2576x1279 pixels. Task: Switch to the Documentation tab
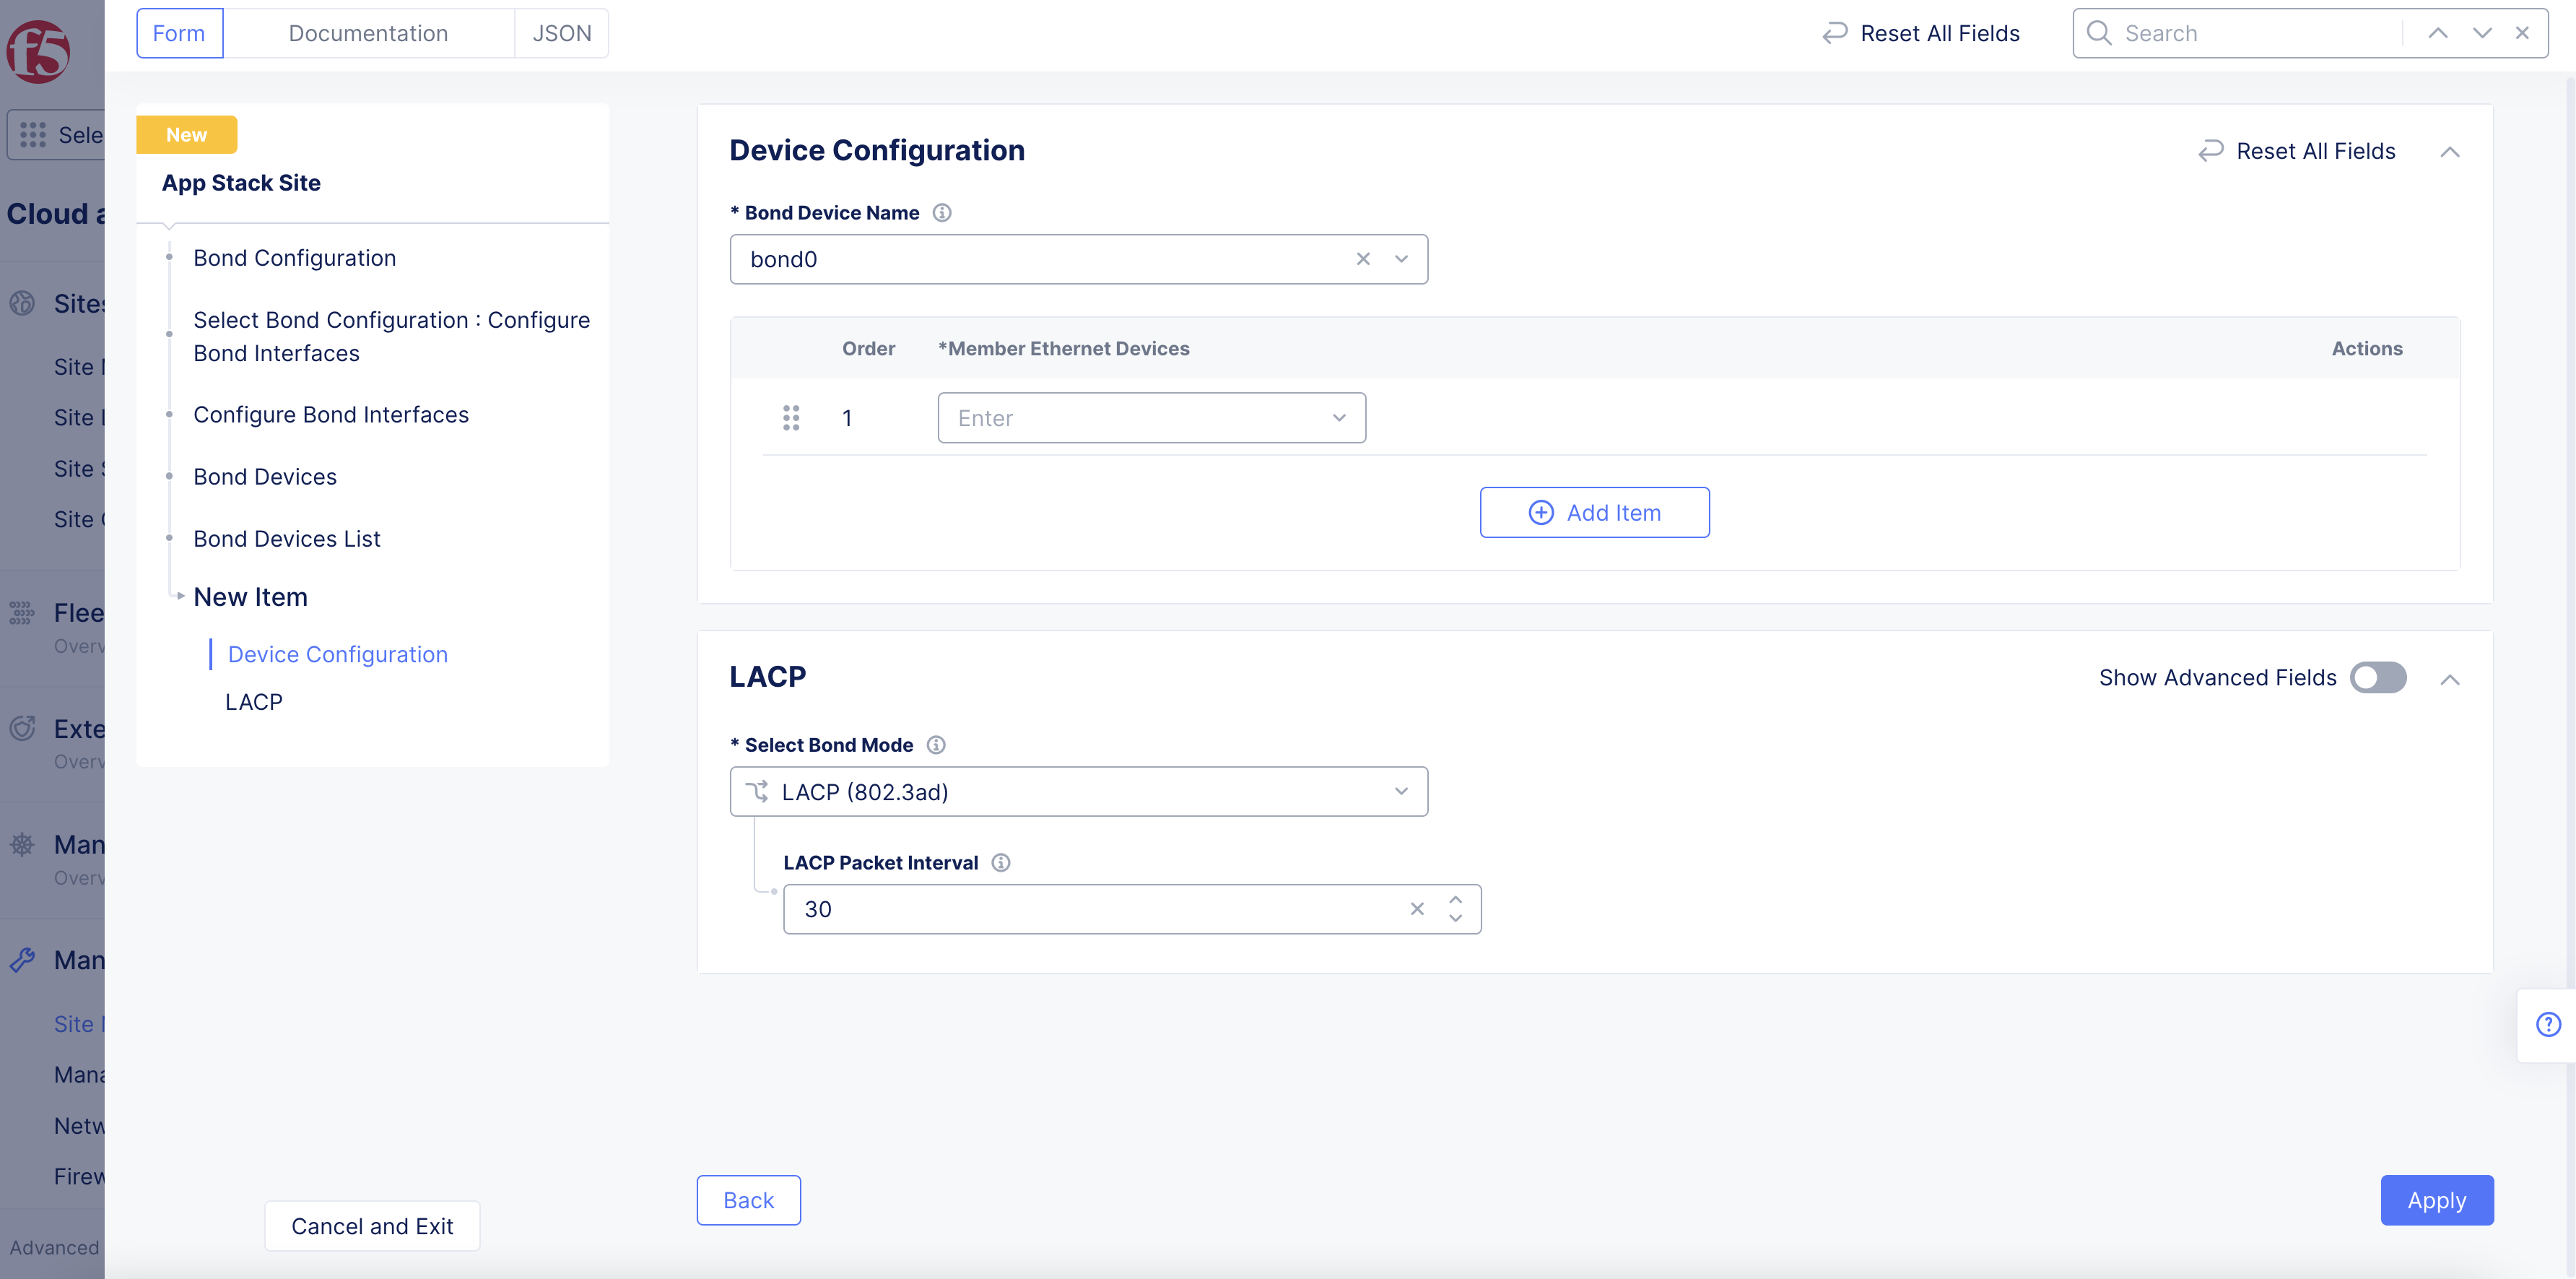pos(368,33)
